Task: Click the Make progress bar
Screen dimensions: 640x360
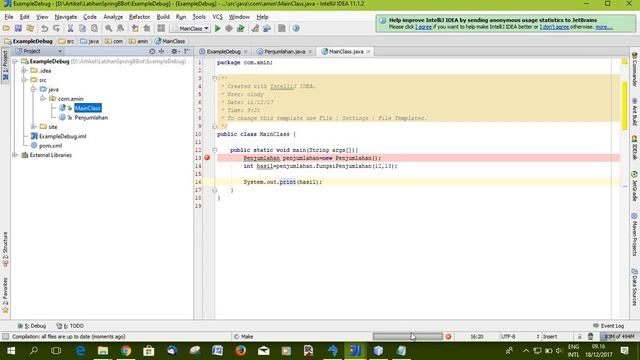Action: tap(407, 336)
